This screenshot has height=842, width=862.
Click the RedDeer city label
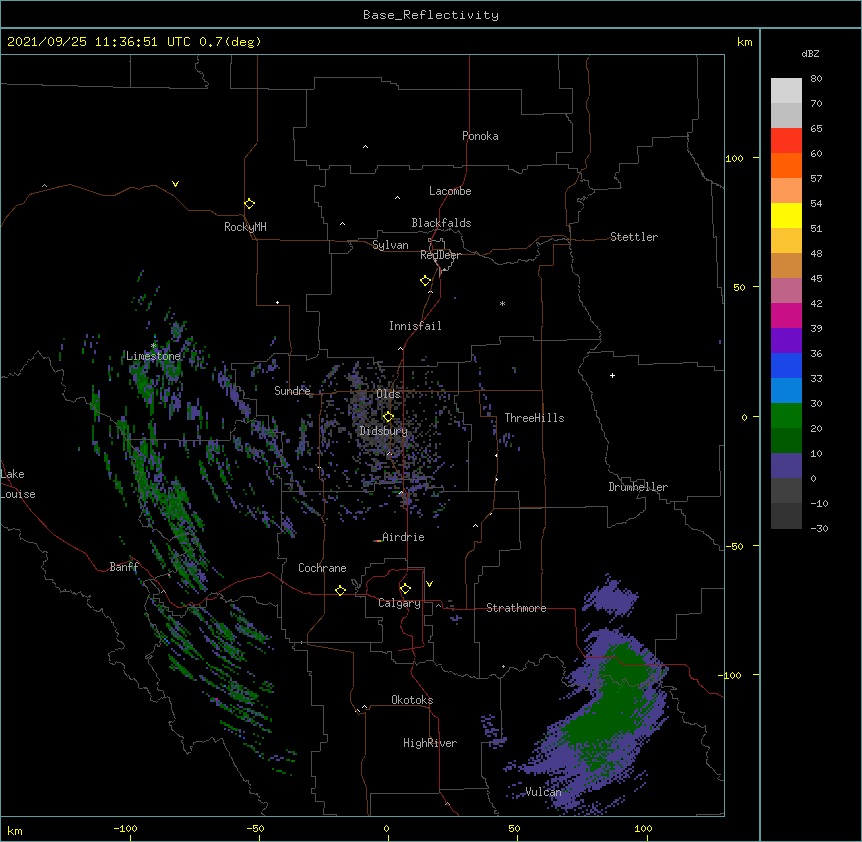pyautogui.click(x=440, y=255)
